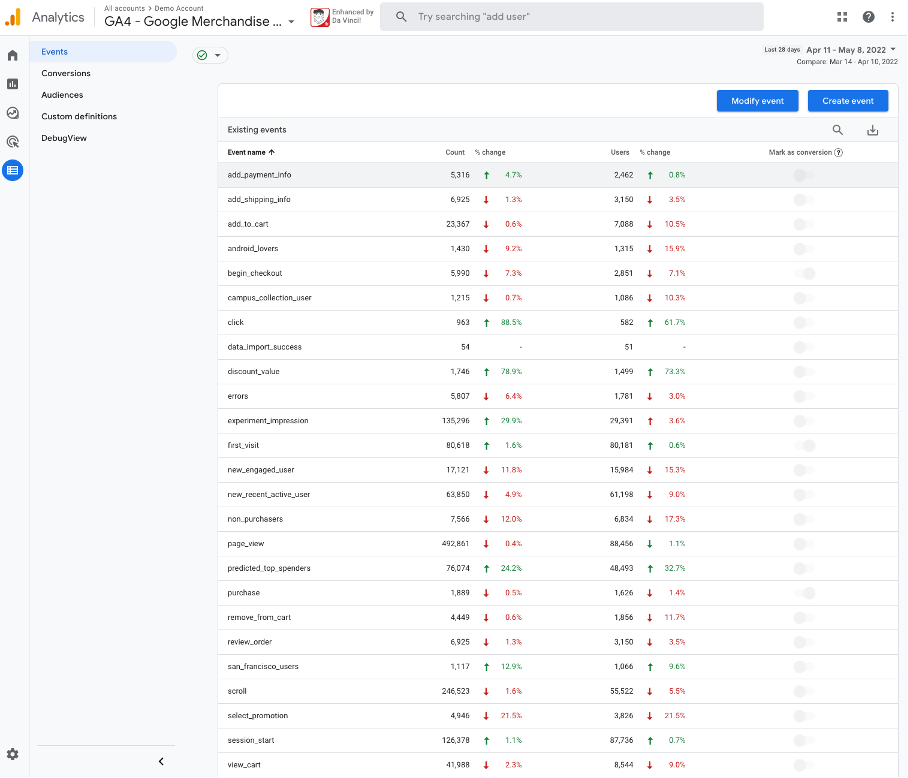
Task: Open the Advertising icon in sidebar
Action: click(x=13, y=142)
